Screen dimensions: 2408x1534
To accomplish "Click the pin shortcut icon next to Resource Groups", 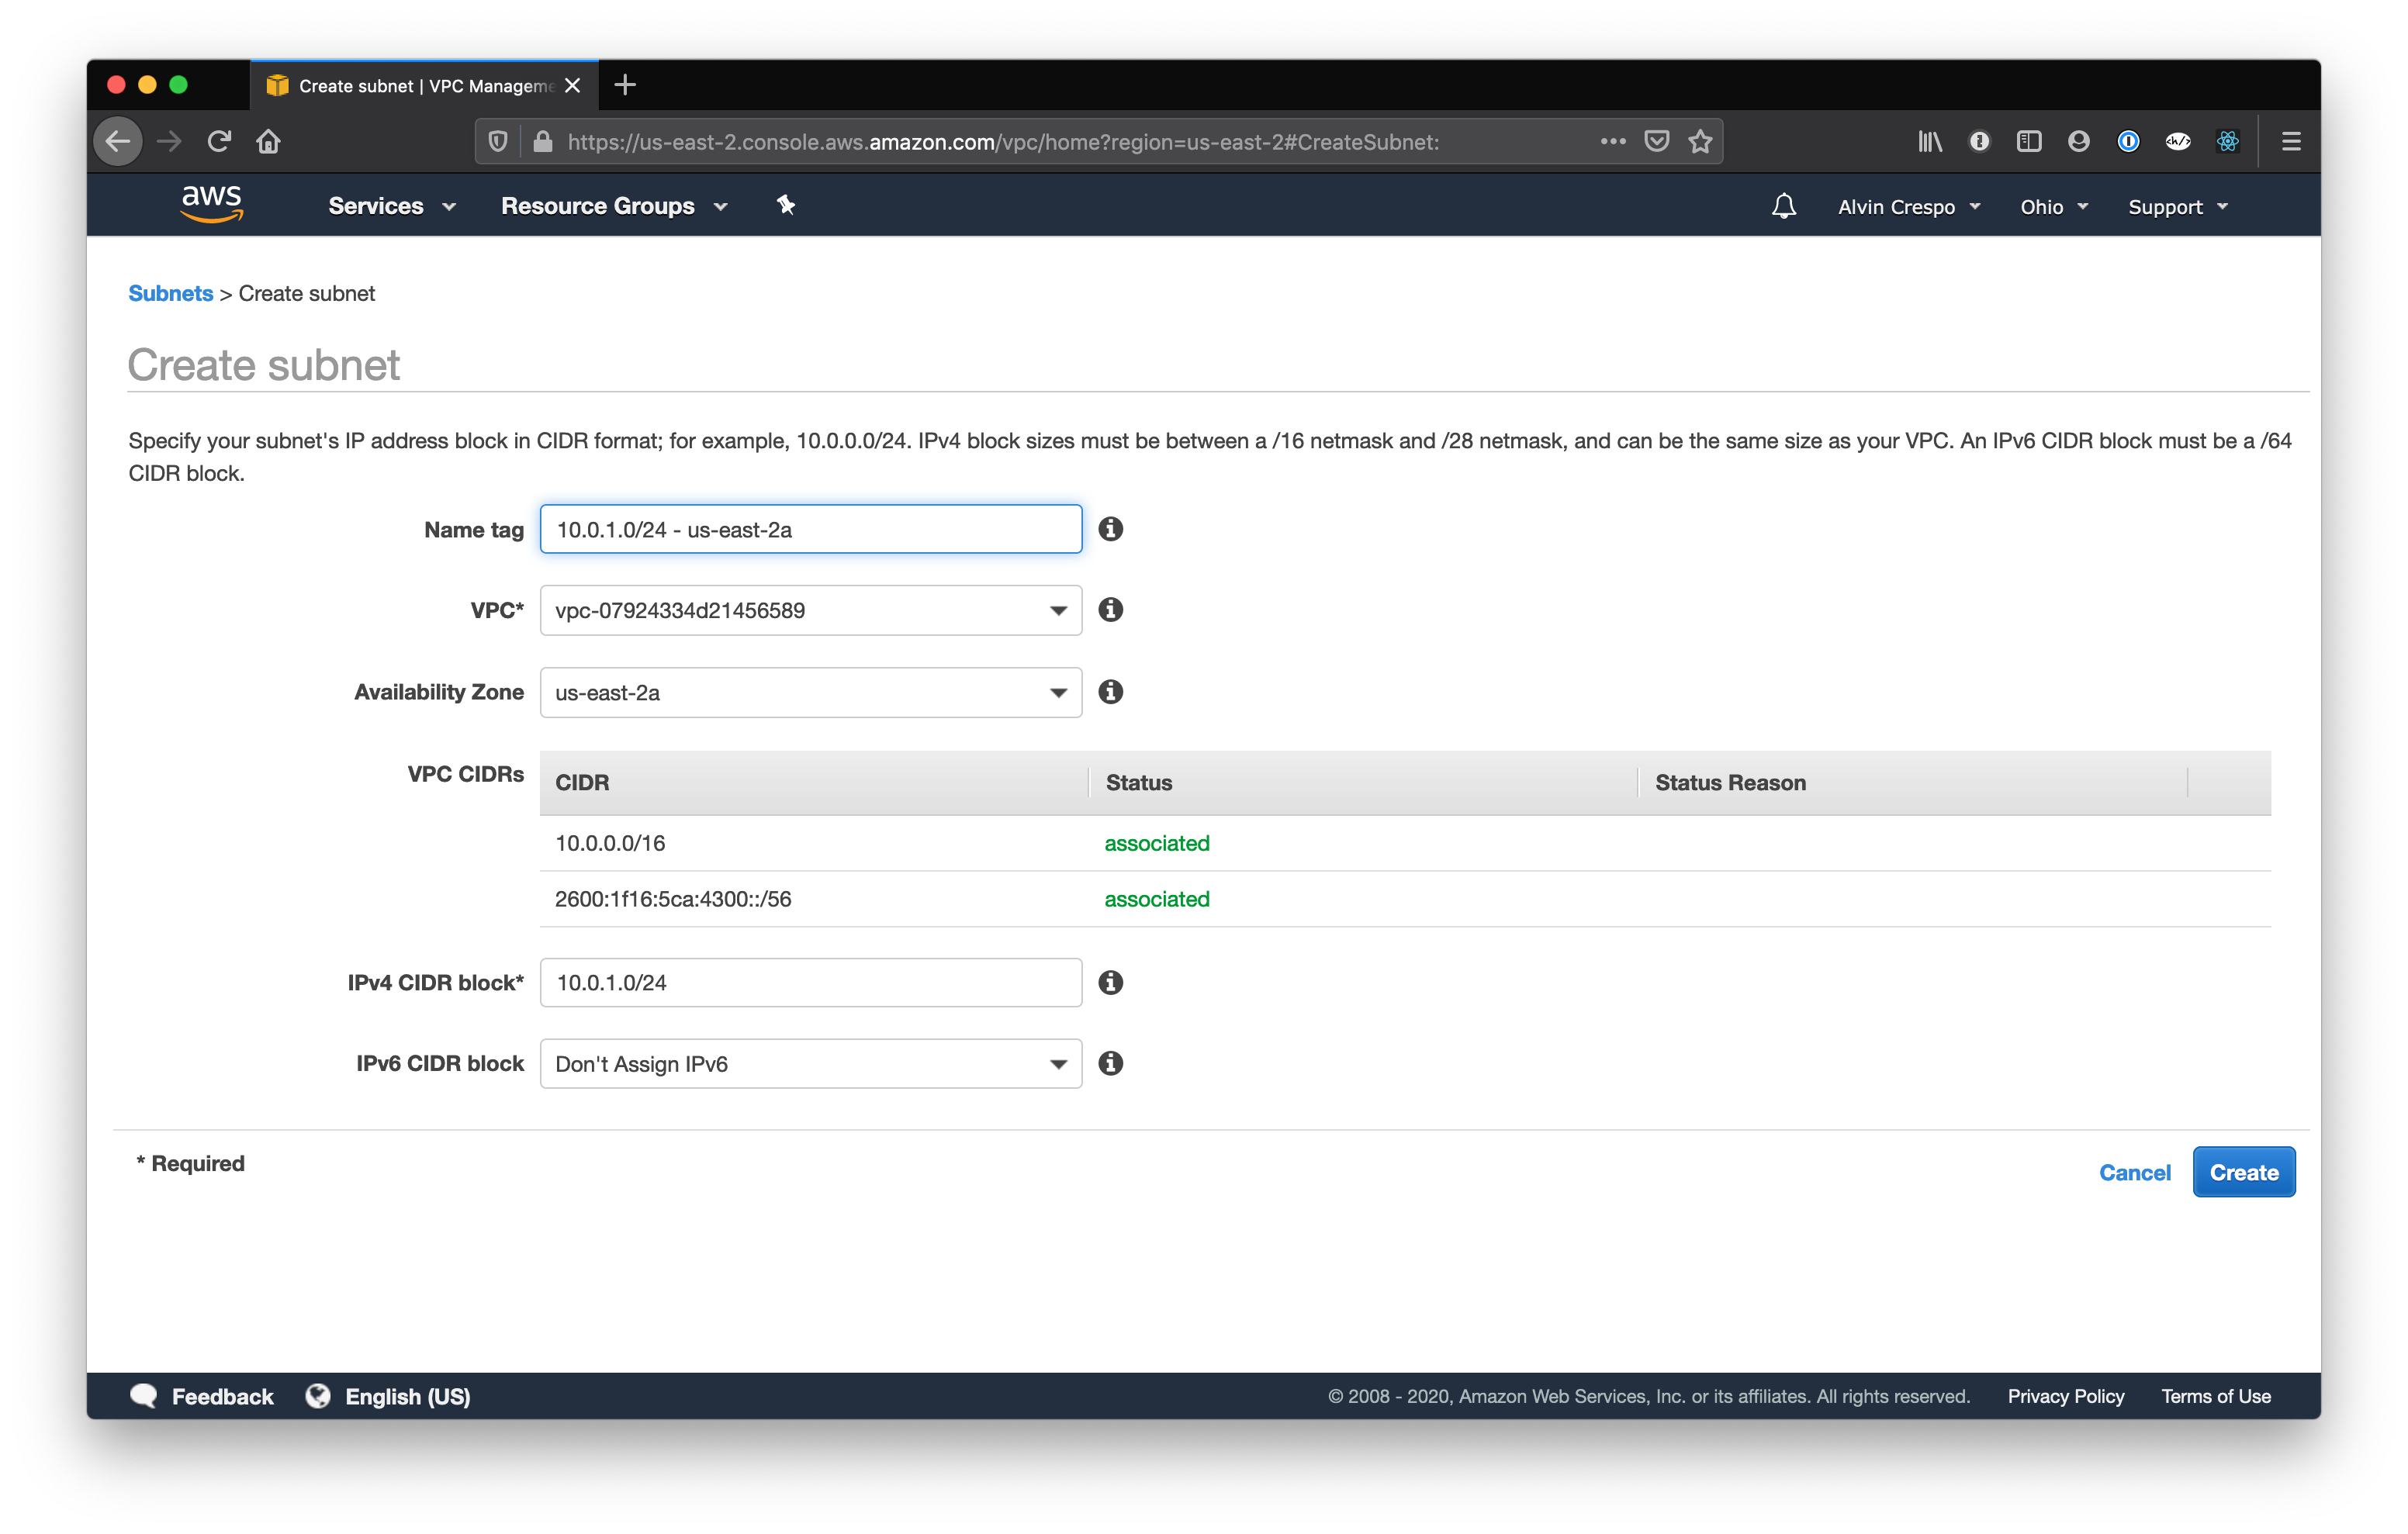I will [786, 205].
